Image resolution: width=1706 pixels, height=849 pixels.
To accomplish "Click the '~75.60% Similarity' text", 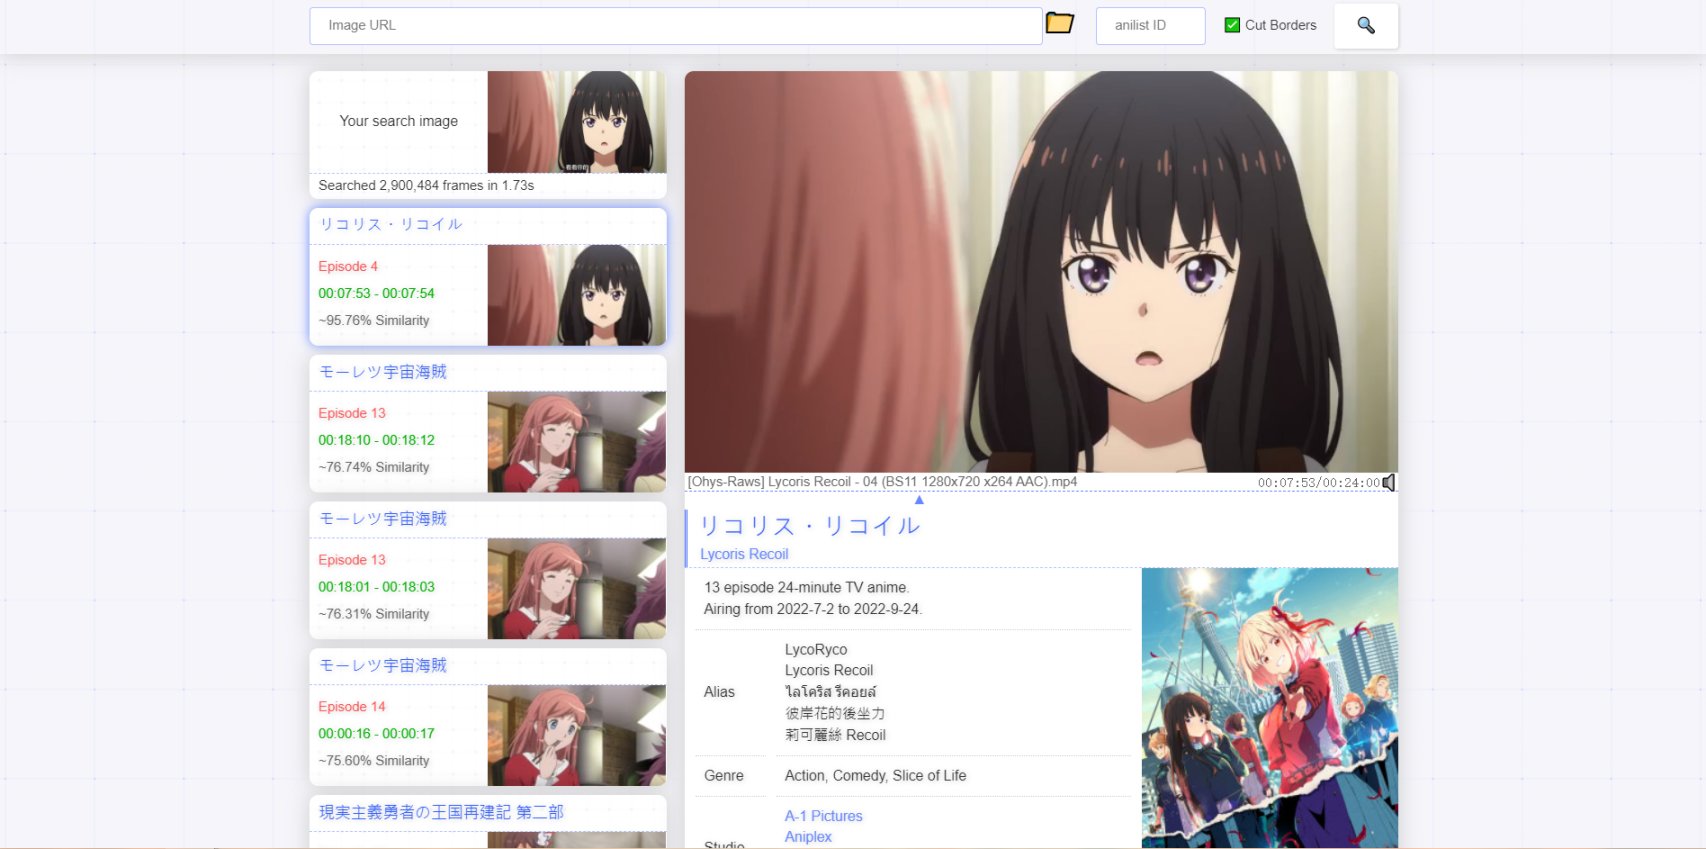I will click(374, 760).
